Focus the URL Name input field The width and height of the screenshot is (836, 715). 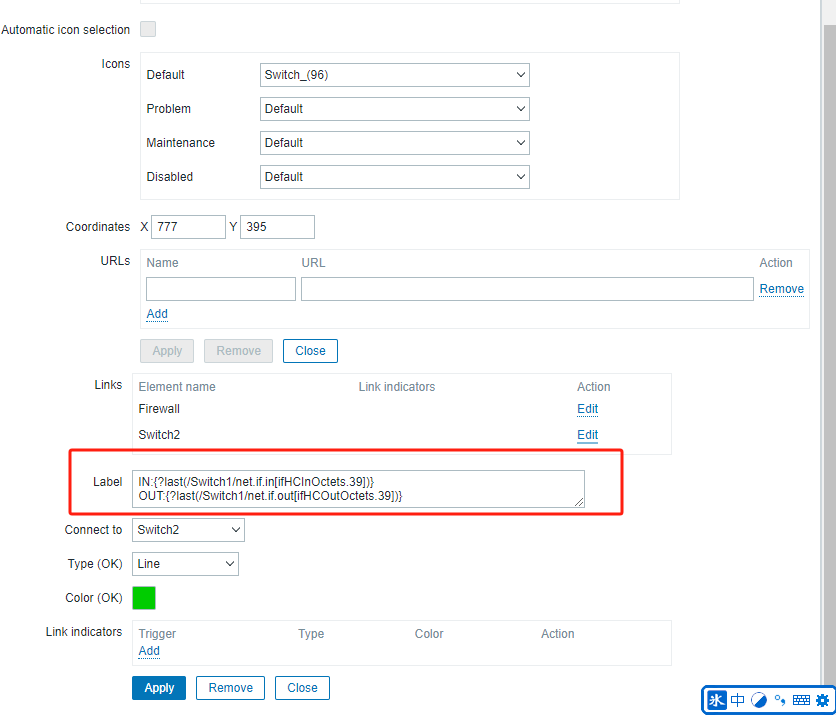pyautogui.click(x=221, y=289)
